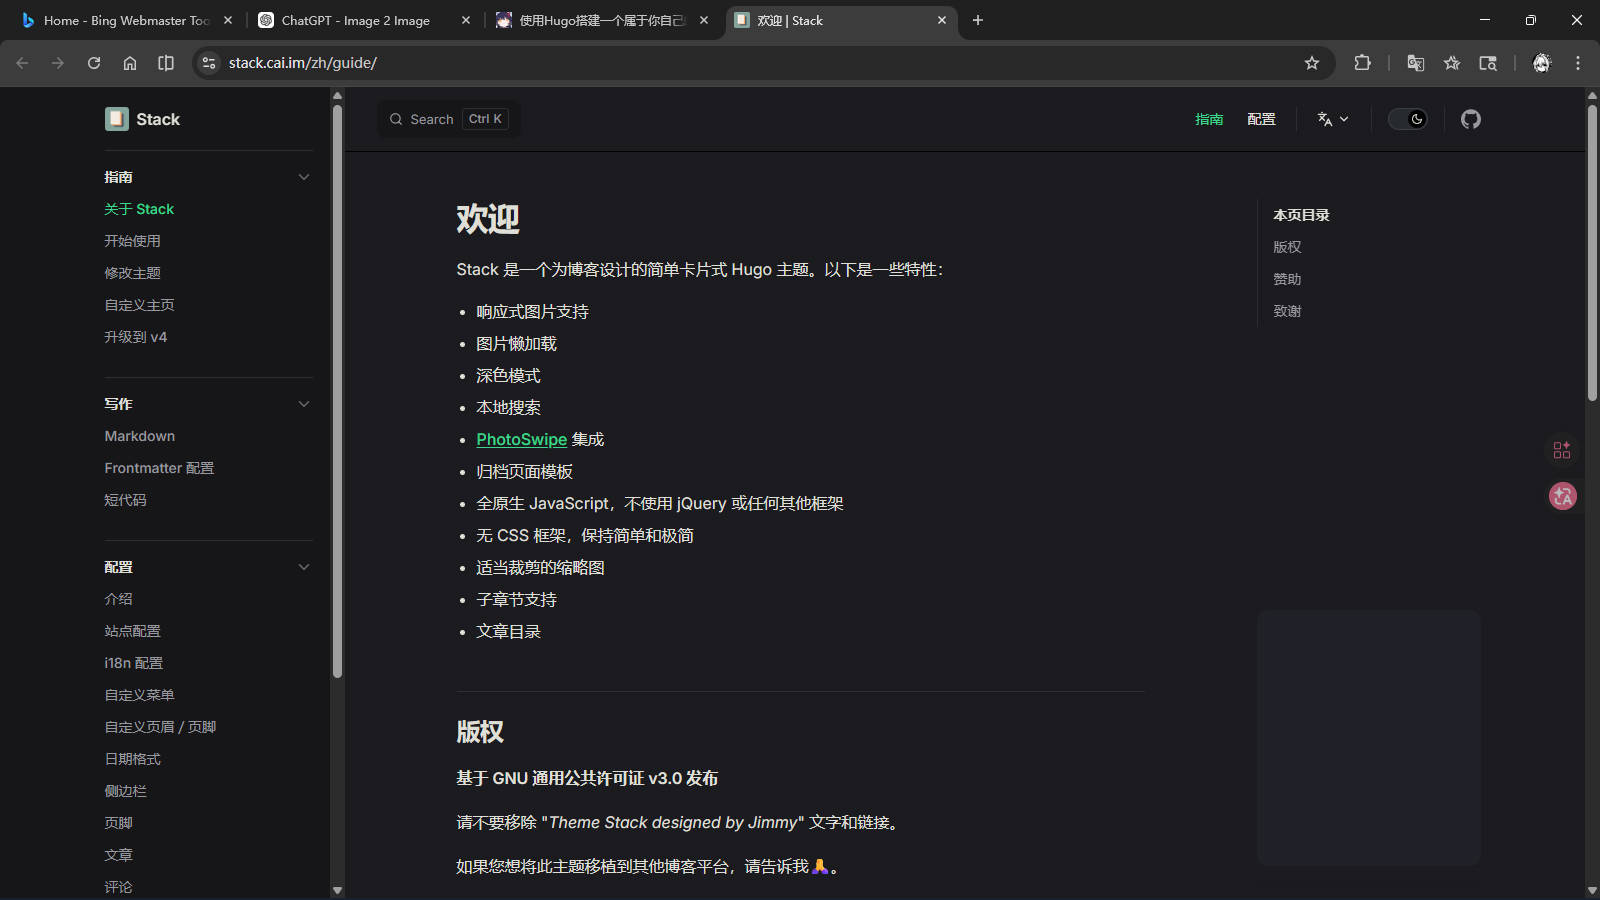This screenshot has height=900, width=1600.
Task: Open the Markdown writing page
Action: coord(139,436)
